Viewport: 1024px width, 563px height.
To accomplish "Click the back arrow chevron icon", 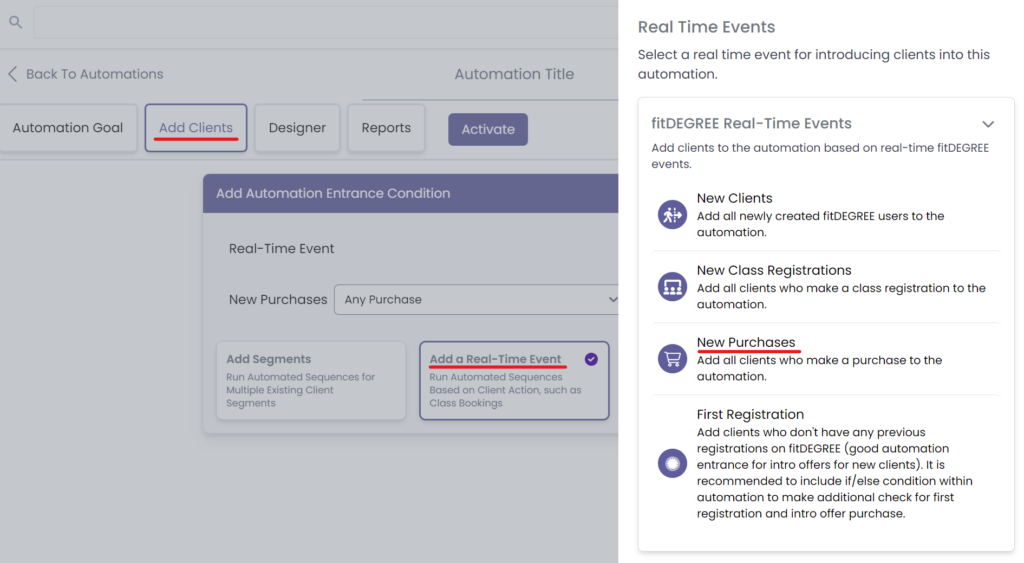I will [13, 74].
